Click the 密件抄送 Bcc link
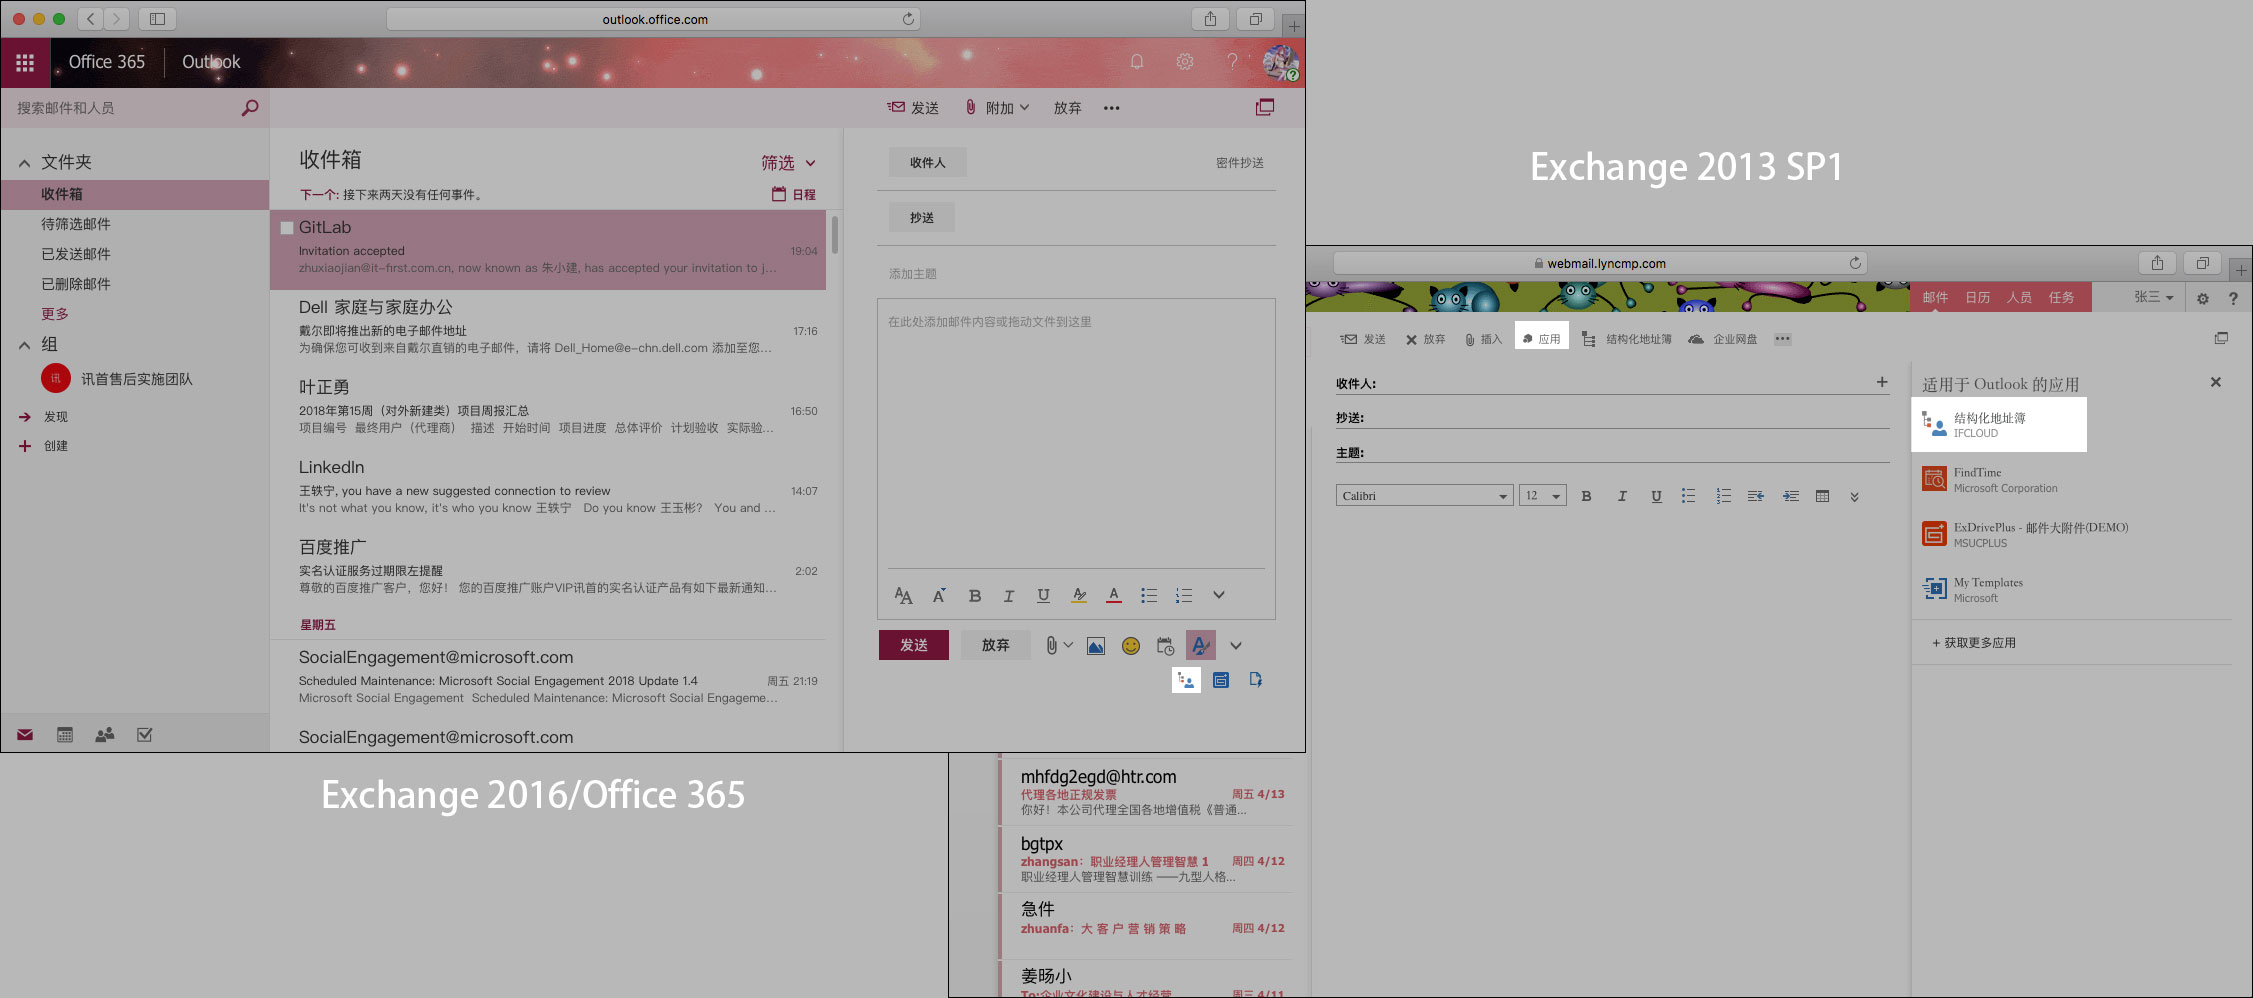The width and height of the screenshot is (2253, 998). (x=1240, y=162)
